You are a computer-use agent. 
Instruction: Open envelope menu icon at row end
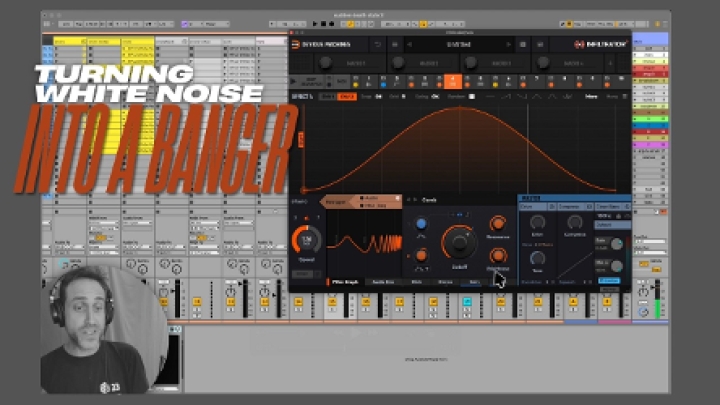(x=624, y=96)
